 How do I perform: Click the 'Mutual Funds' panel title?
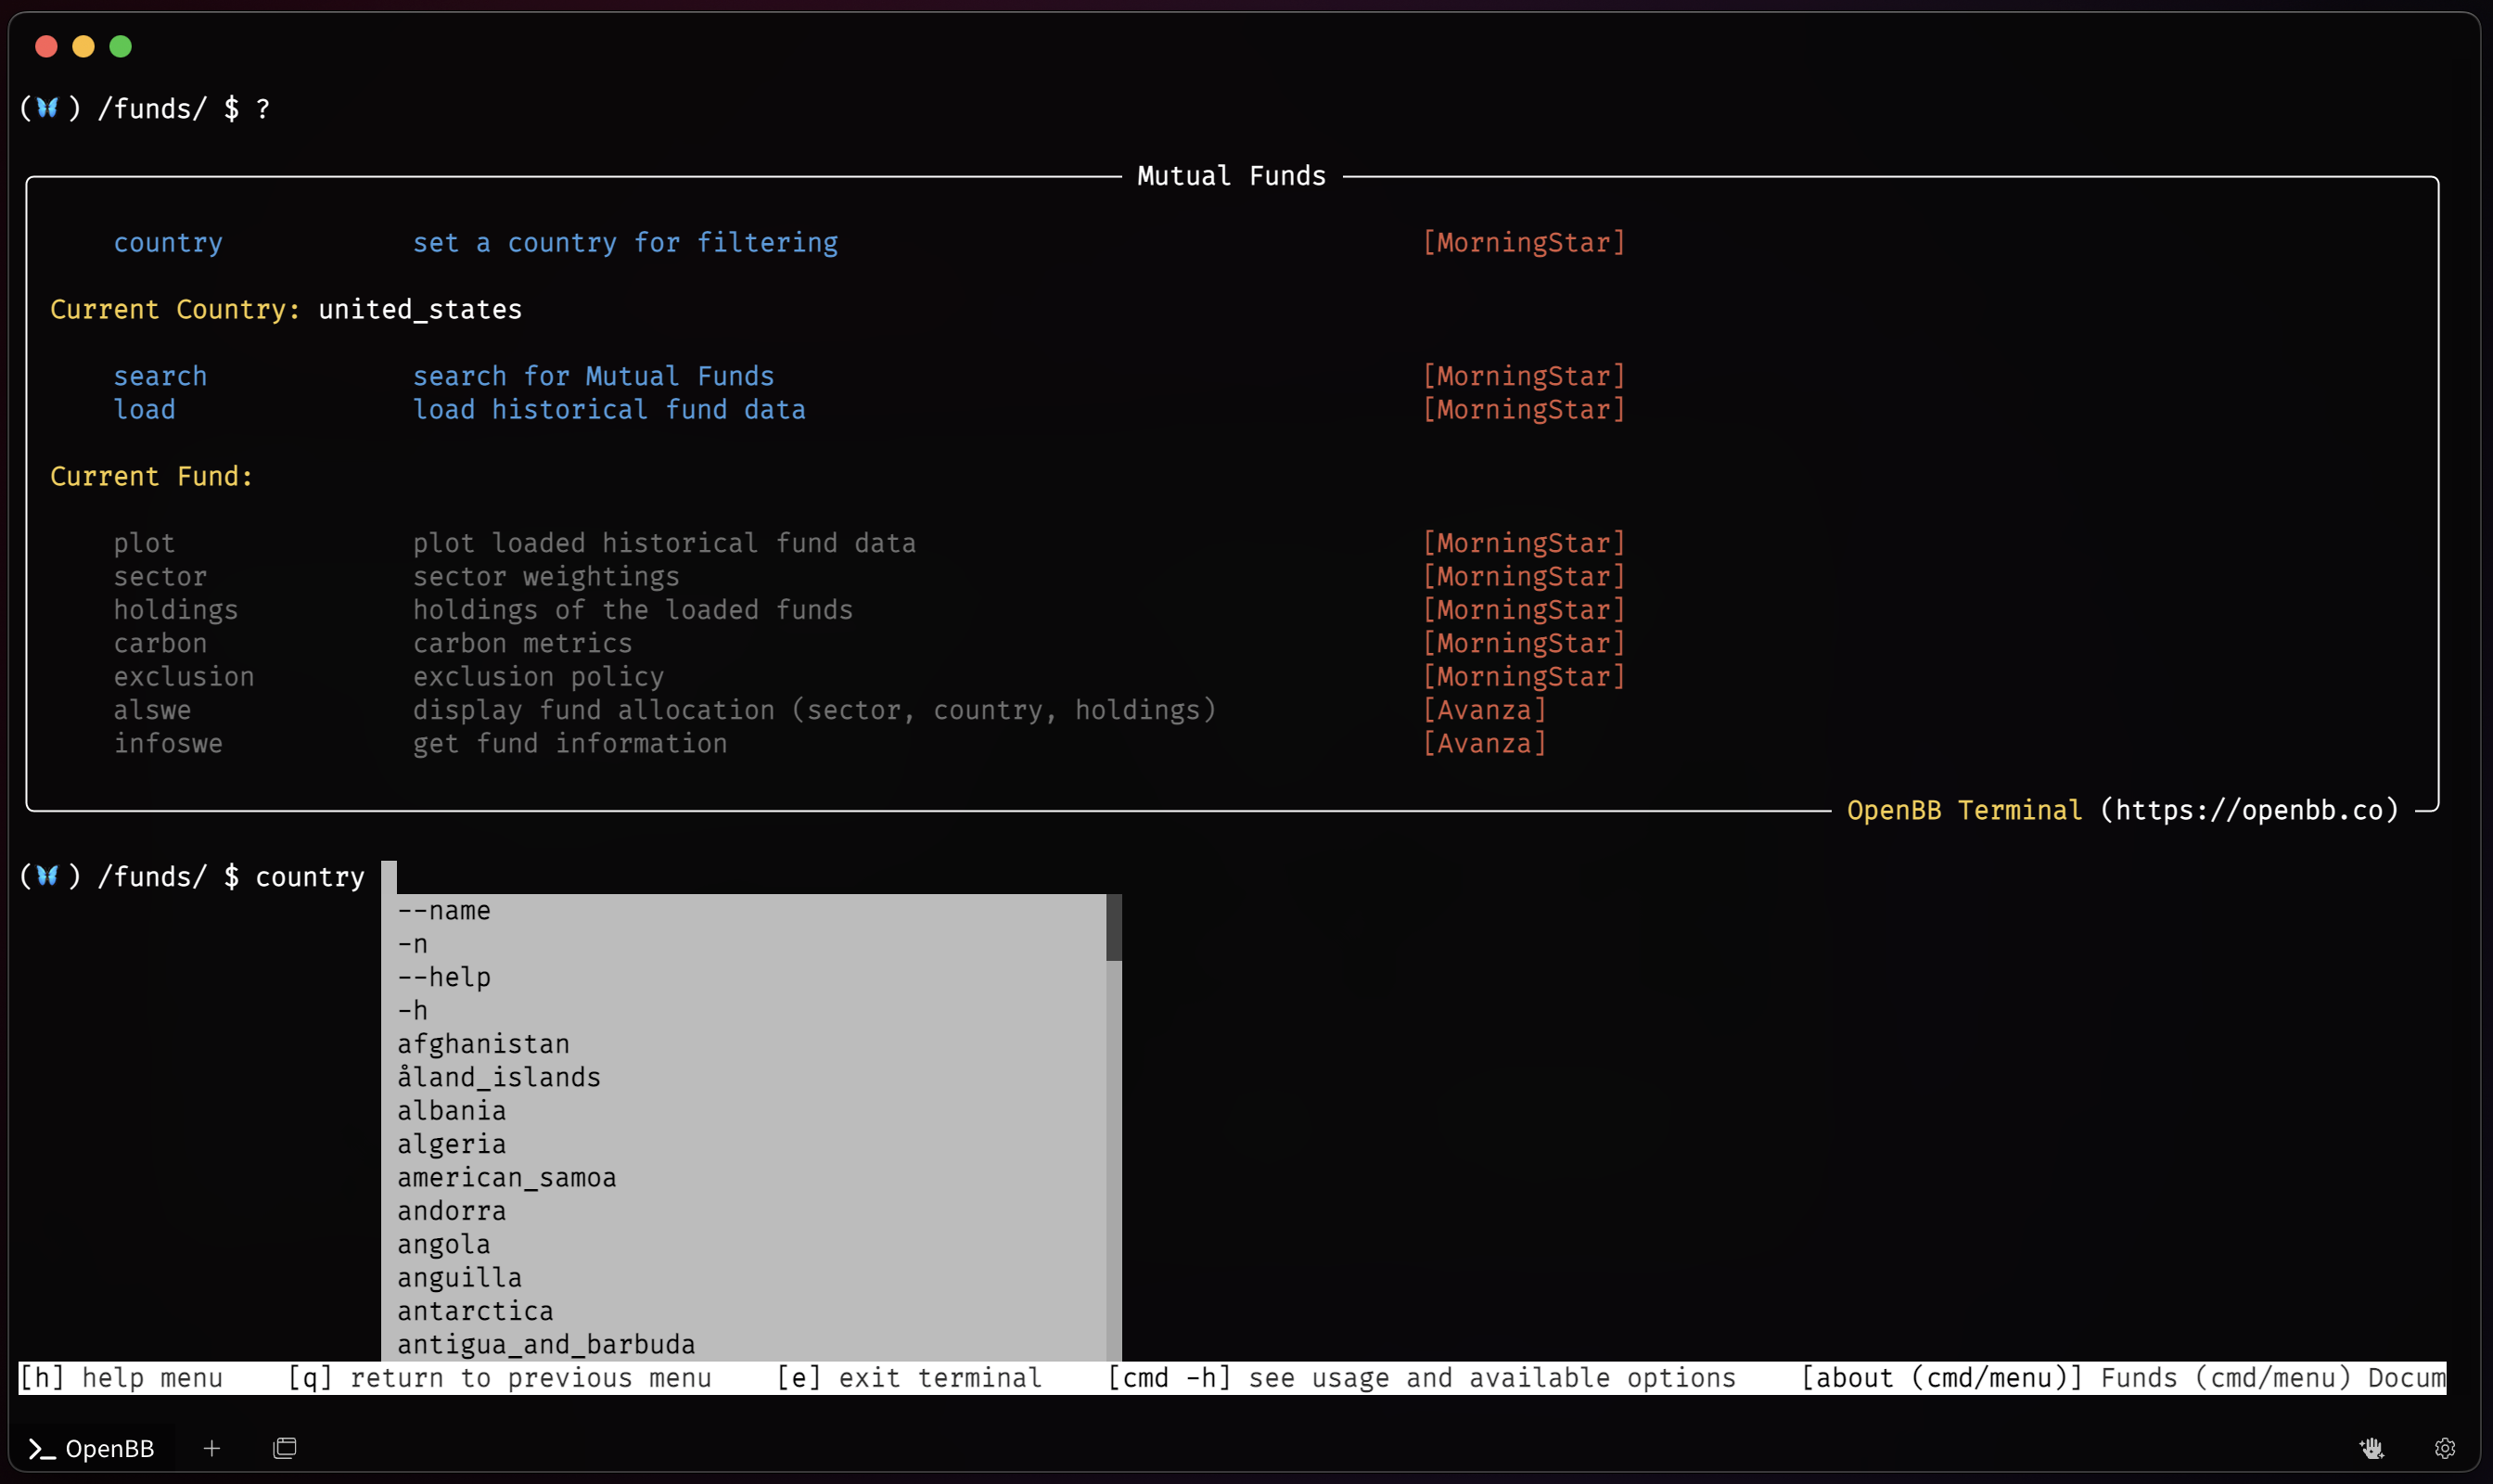(1231, 176)
